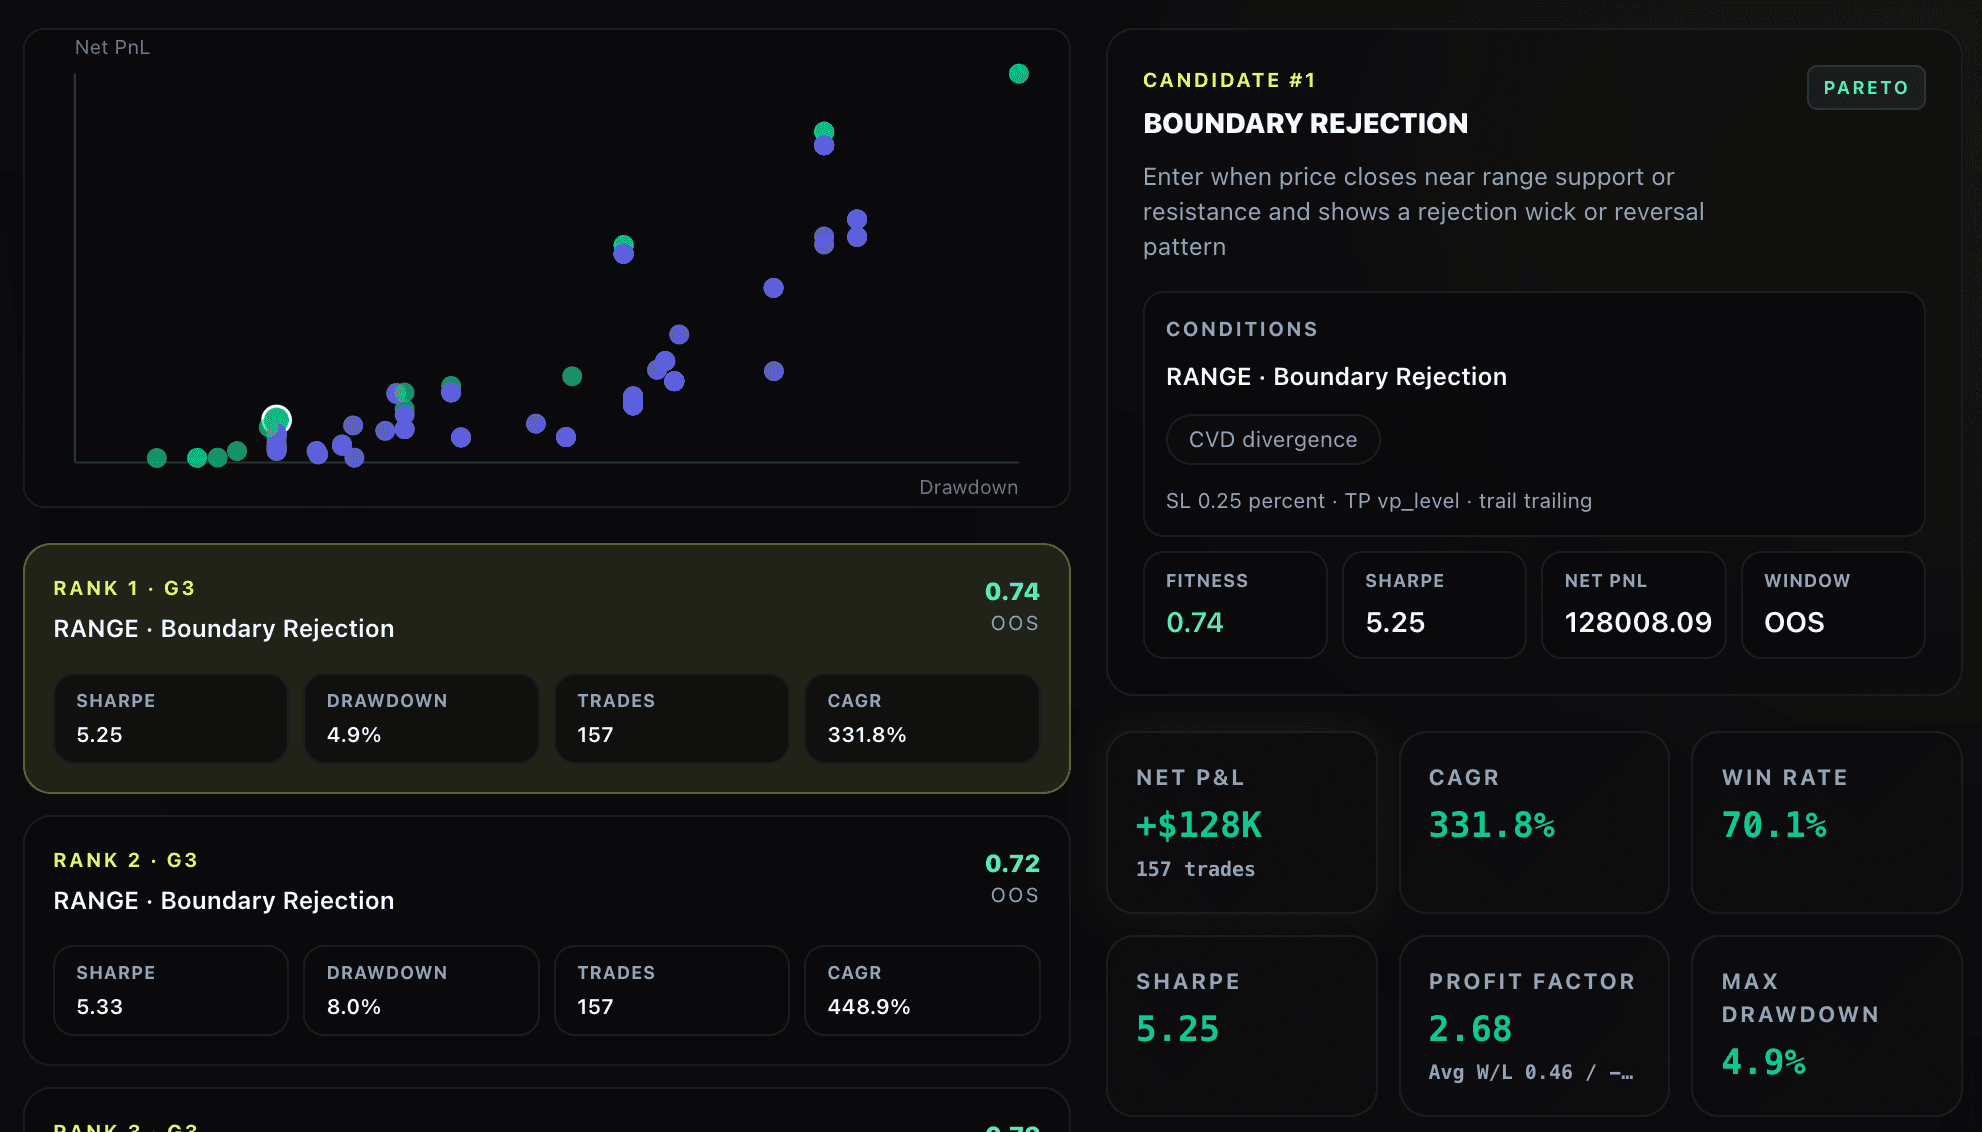Click the Avg W/L 0.46 subtext
1982x1132 pixels.
click(x=1531, y=1072)
